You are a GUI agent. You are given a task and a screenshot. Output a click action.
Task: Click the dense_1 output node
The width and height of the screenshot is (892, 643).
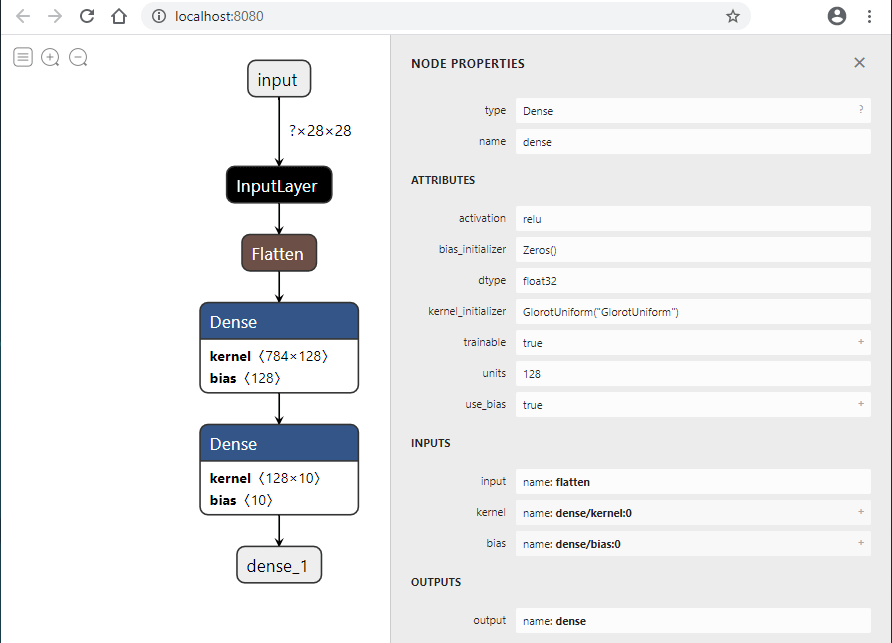coord(279,565)
